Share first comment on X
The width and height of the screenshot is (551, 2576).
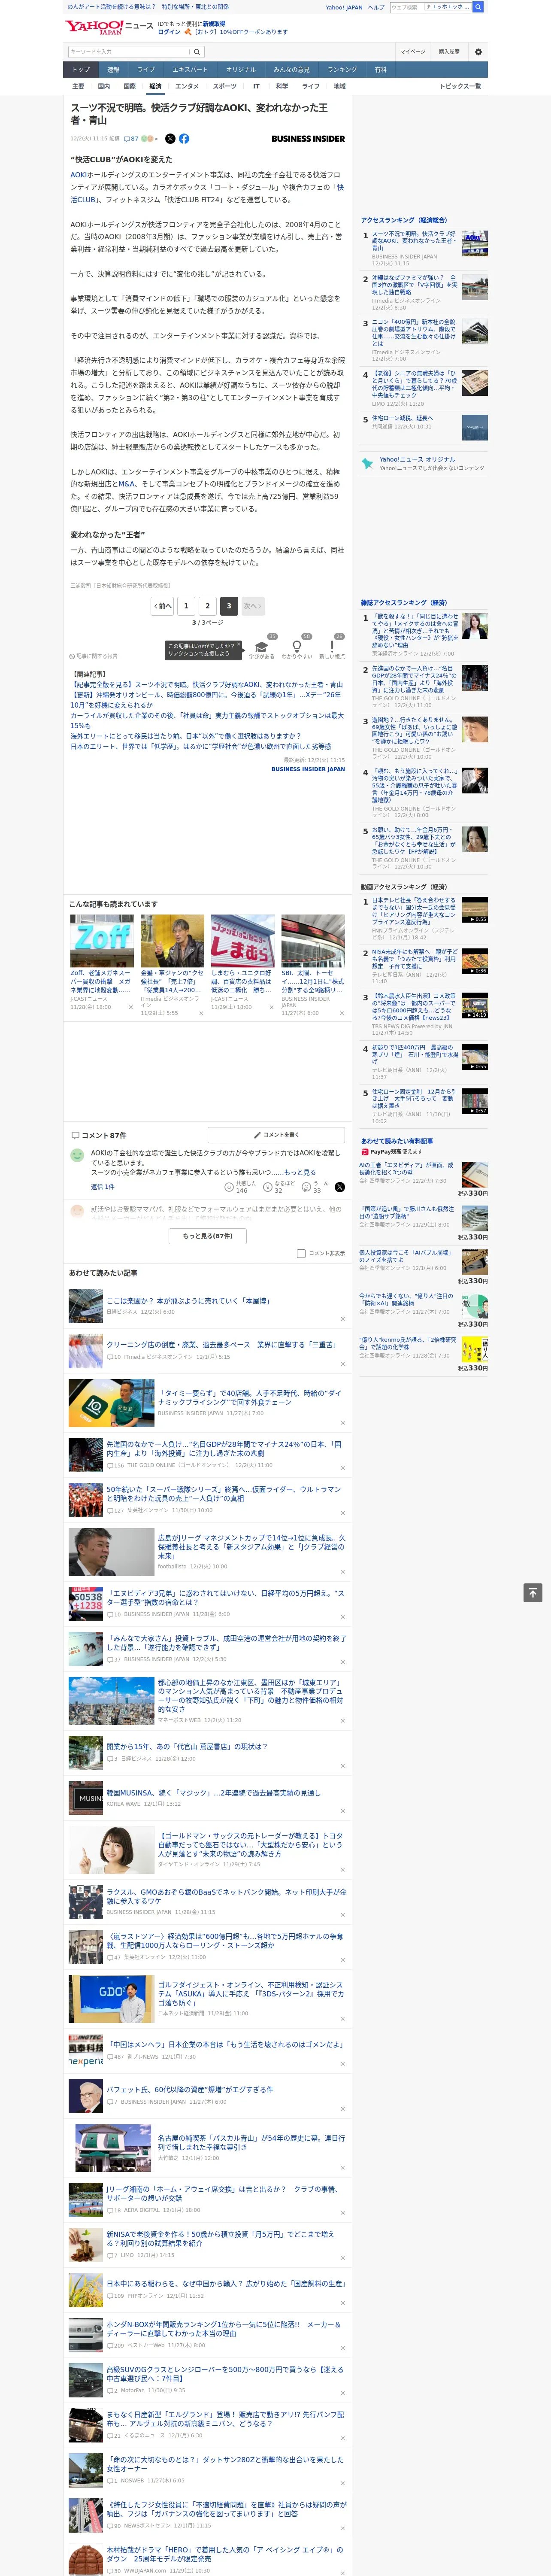339,1187
